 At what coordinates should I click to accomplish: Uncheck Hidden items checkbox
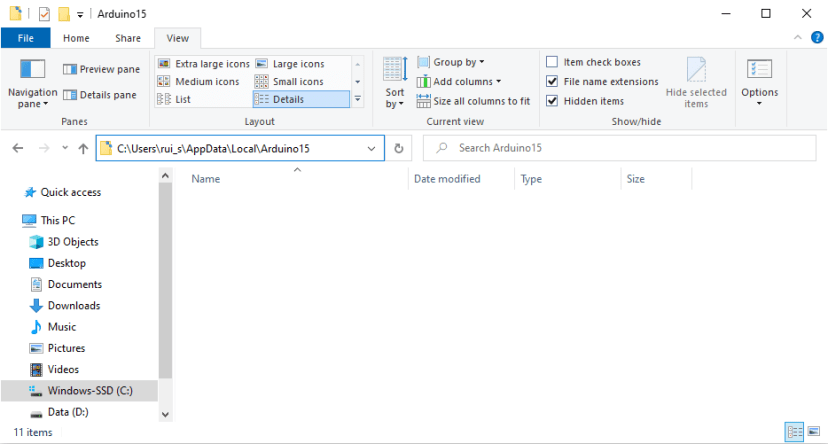pos(552,101)
